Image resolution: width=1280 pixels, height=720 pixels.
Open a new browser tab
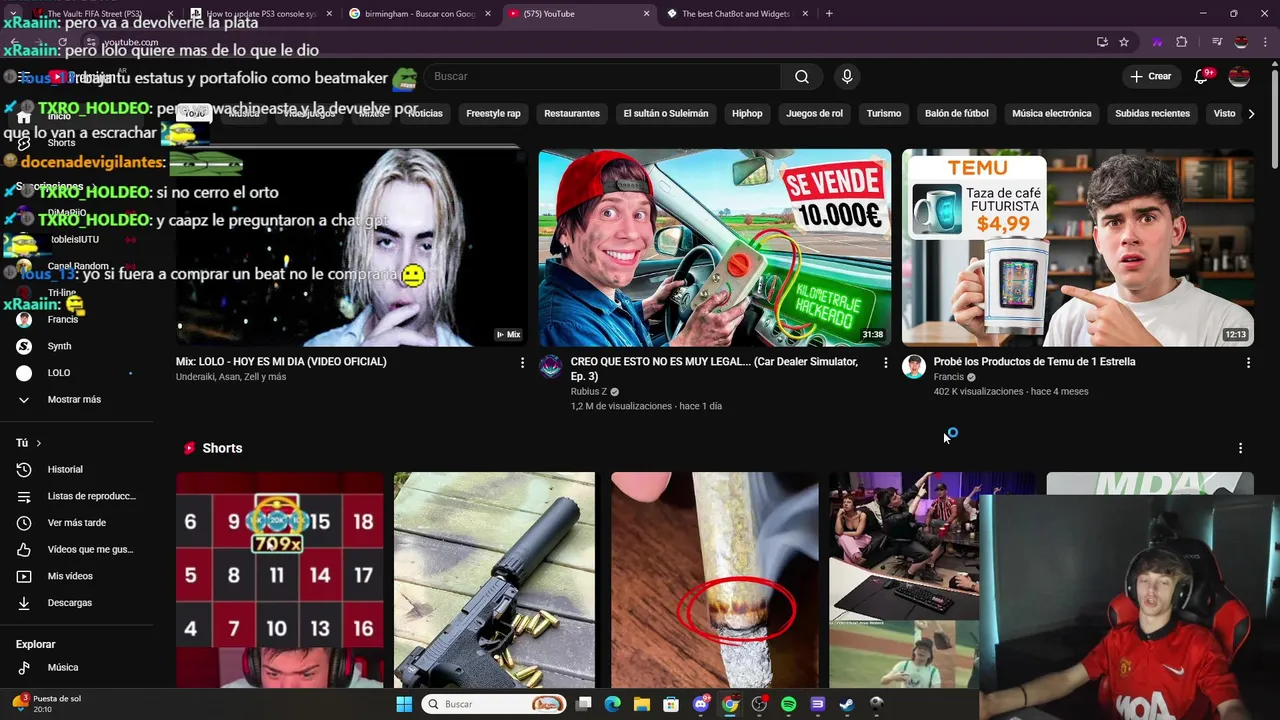pyautogui.click(x=829, y=14)
